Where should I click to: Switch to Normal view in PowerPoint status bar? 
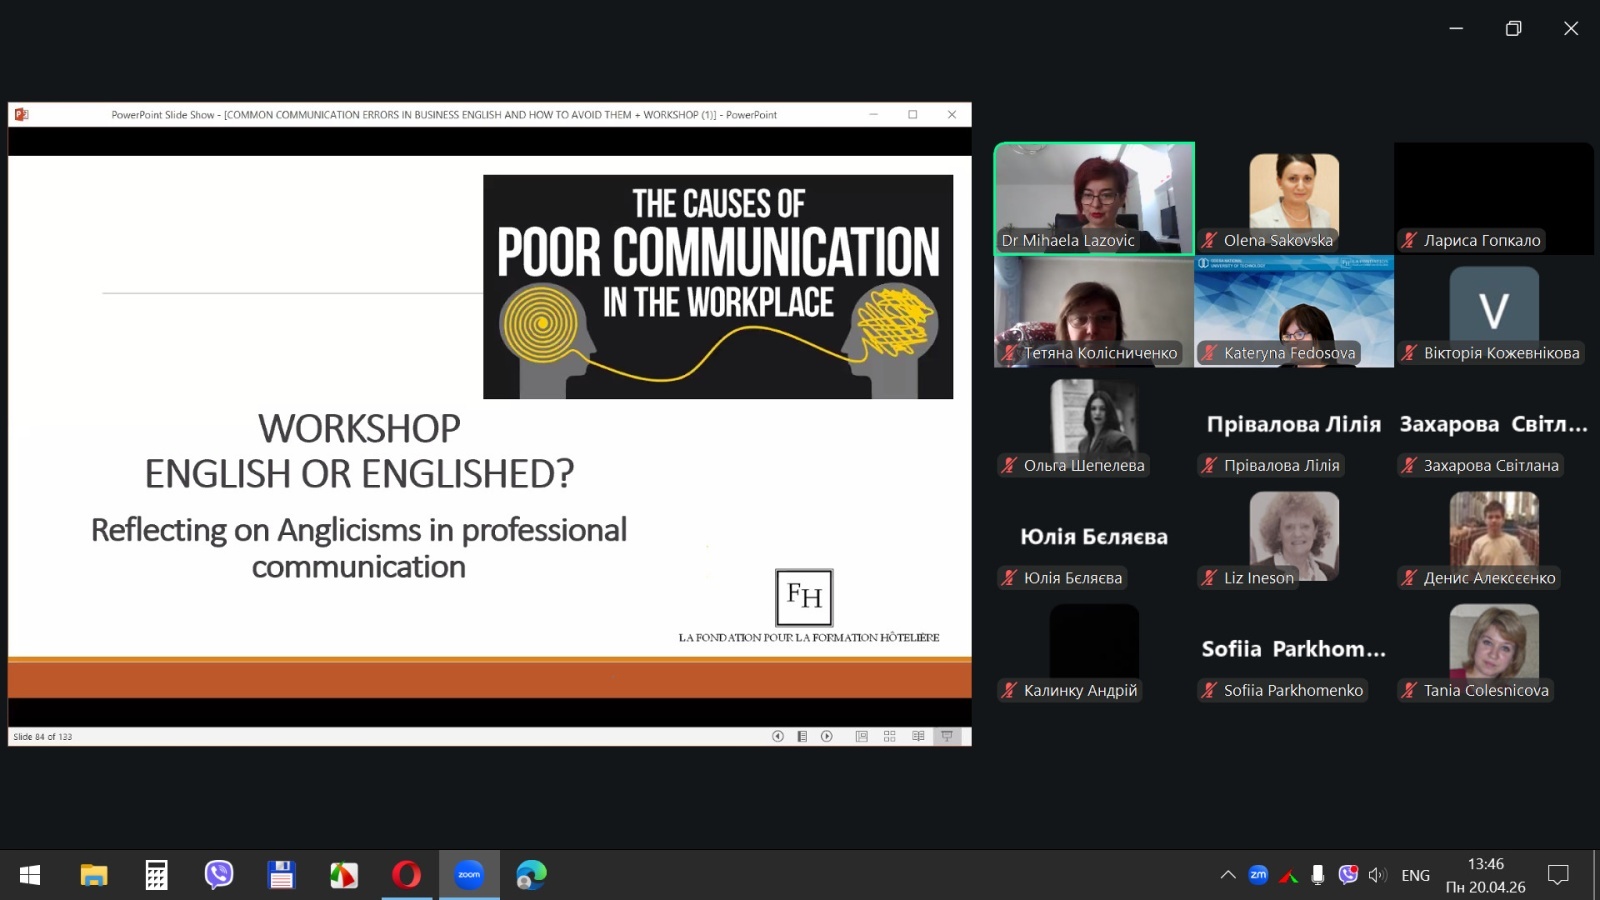pyautogui.click(x=861, y=736)
